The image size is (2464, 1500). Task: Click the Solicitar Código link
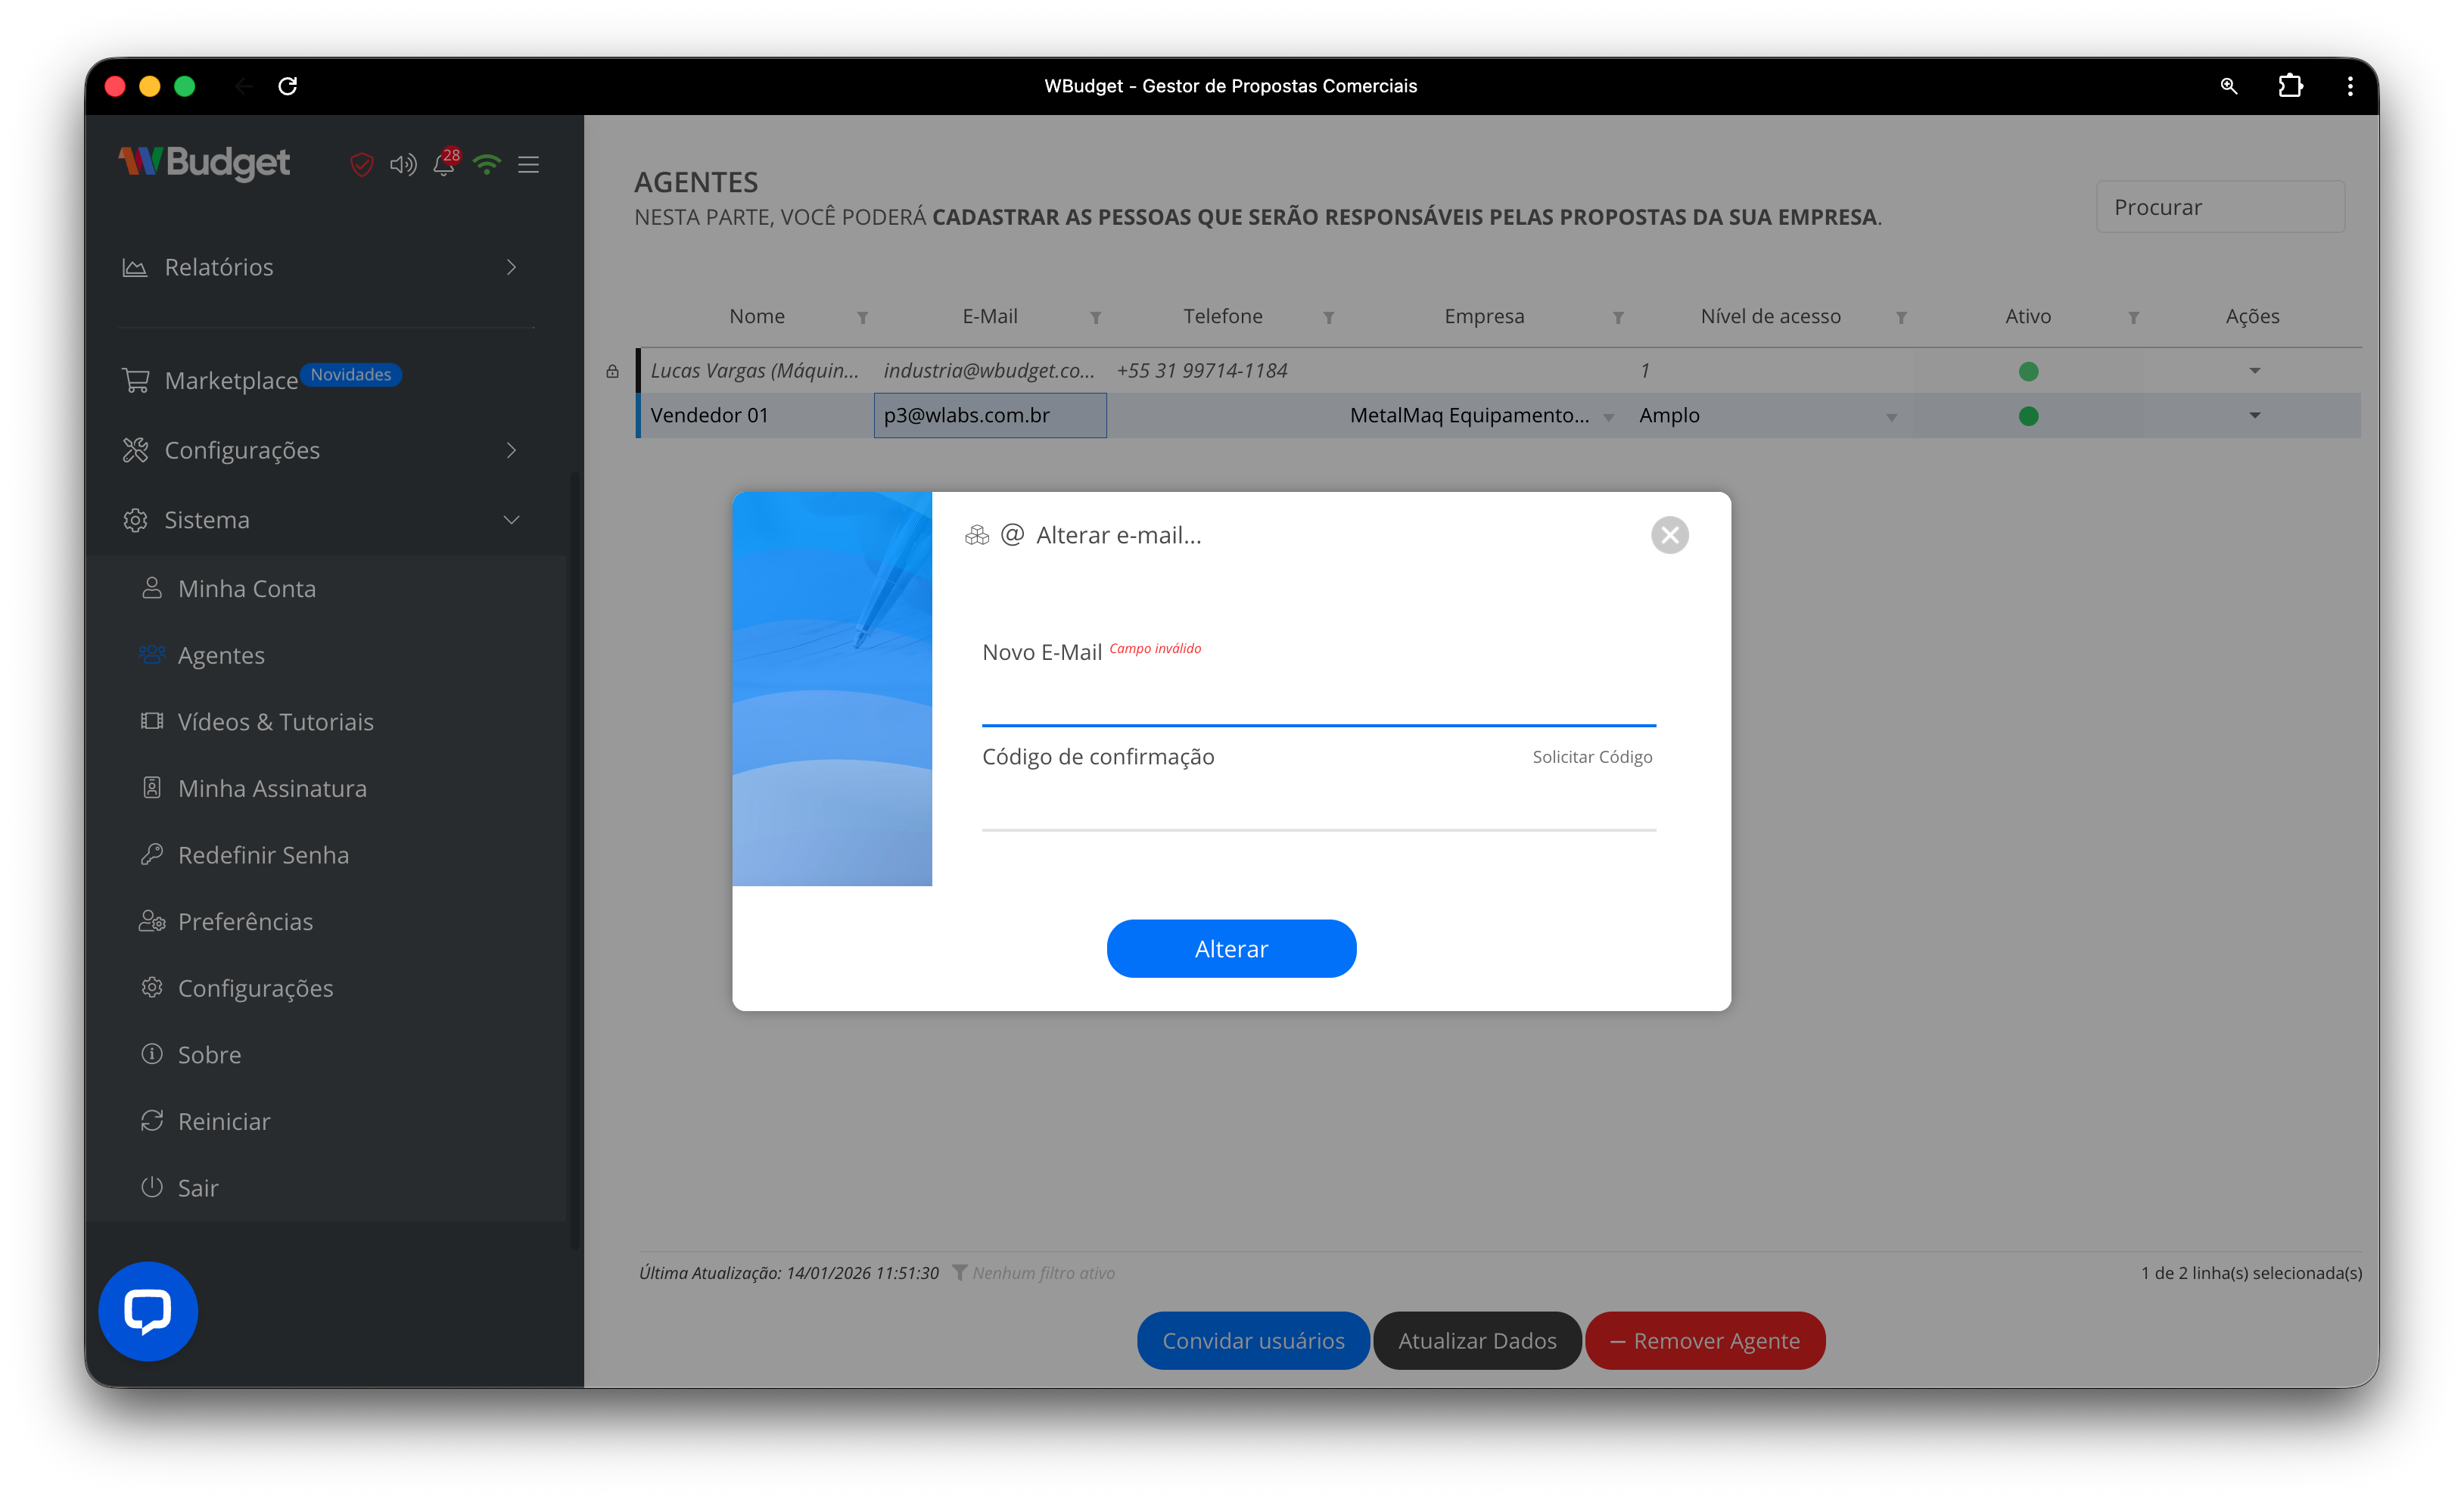click(1592, 756)
